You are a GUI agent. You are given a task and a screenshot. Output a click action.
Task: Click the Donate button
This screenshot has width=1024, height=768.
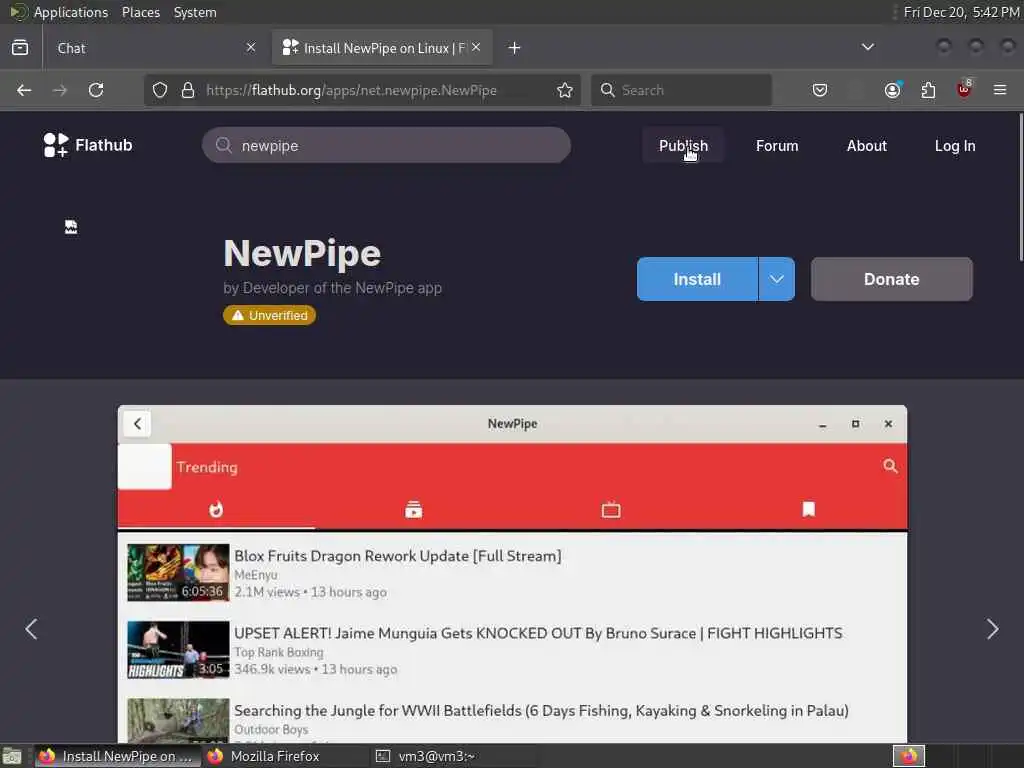891,279
